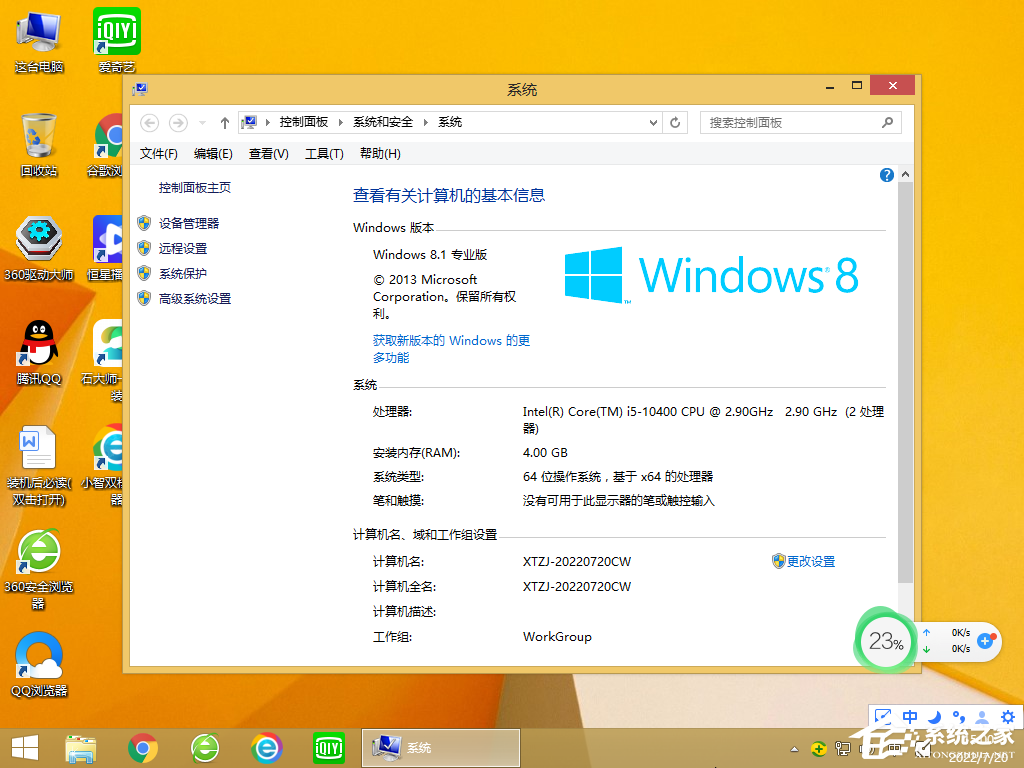Open the address bar dropdown arrow

point(653,122)
